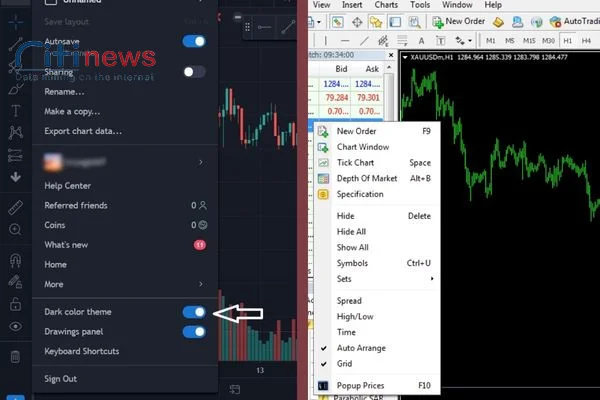Click Make a copy… in TradingView menu
This screenshot has height=400, width=600.
72,111
